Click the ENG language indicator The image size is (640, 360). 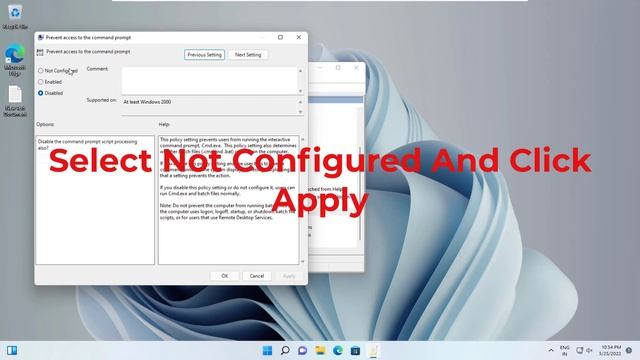[564, 350]
